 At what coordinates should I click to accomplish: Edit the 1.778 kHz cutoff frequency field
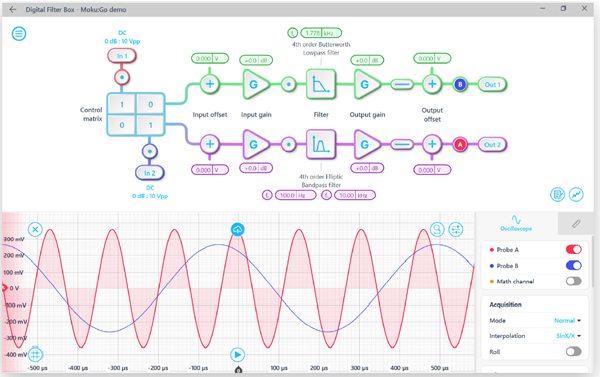tap(321, 33)
